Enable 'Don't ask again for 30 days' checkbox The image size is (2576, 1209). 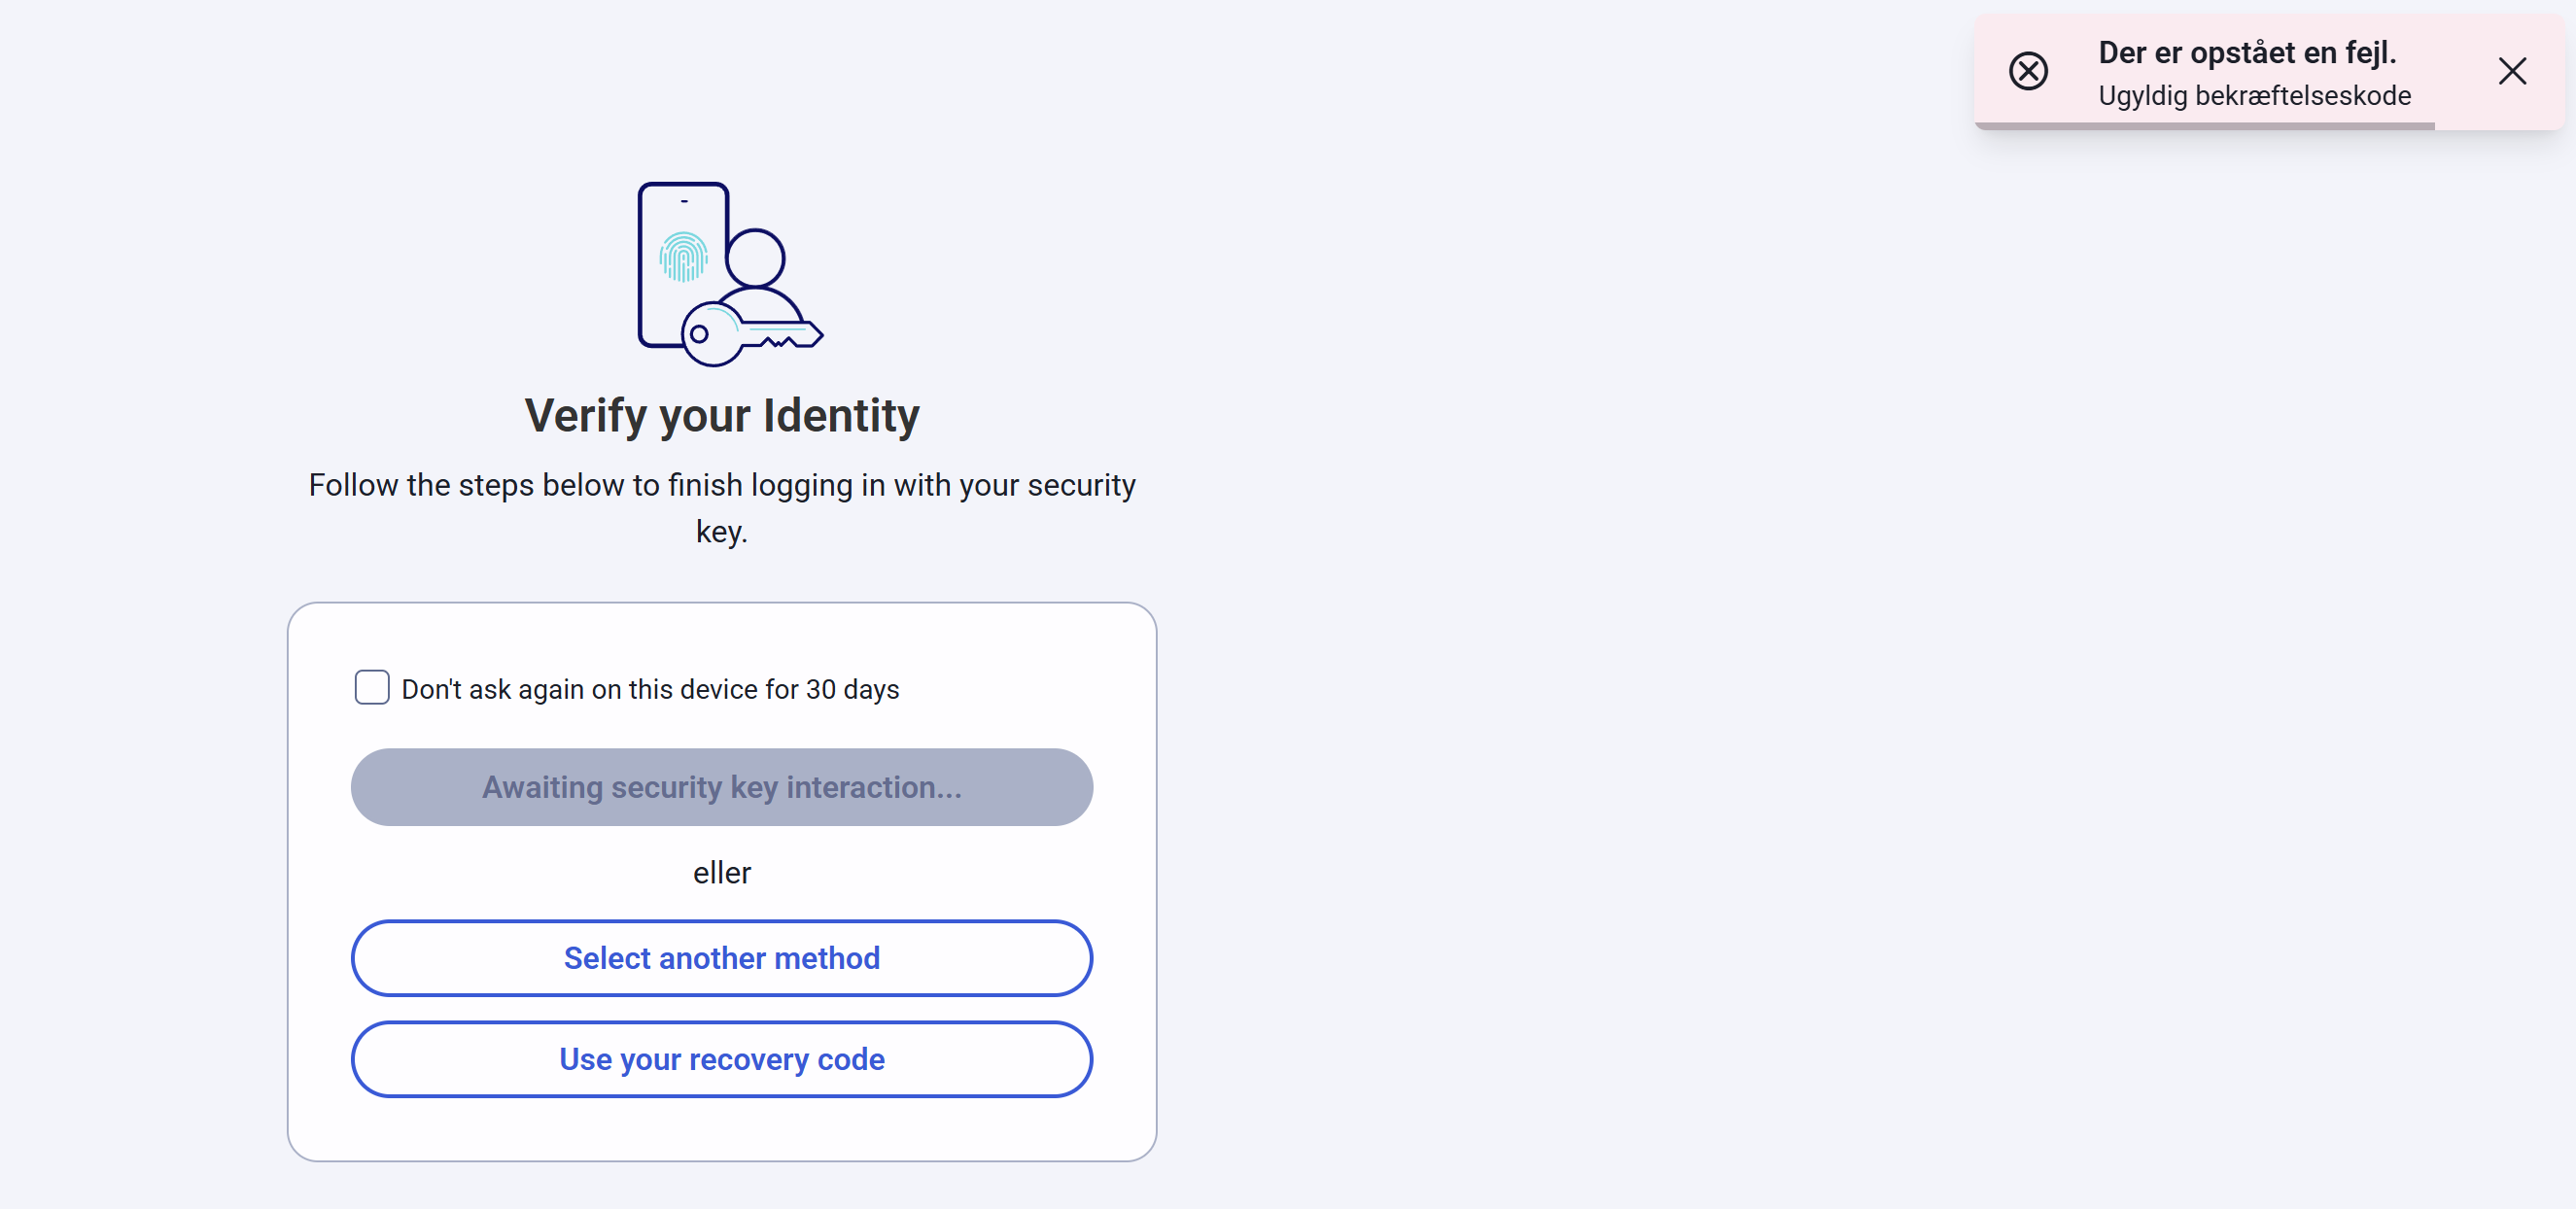coord(372,687)
